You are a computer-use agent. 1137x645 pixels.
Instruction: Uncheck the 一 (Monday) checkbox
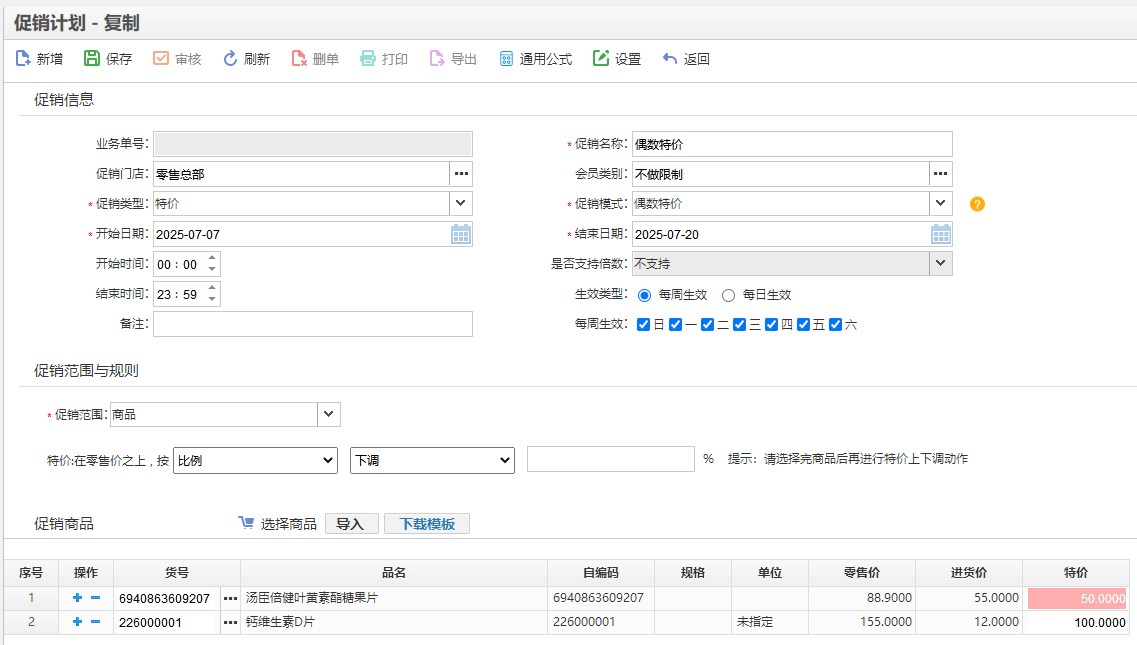click(675, 324)
